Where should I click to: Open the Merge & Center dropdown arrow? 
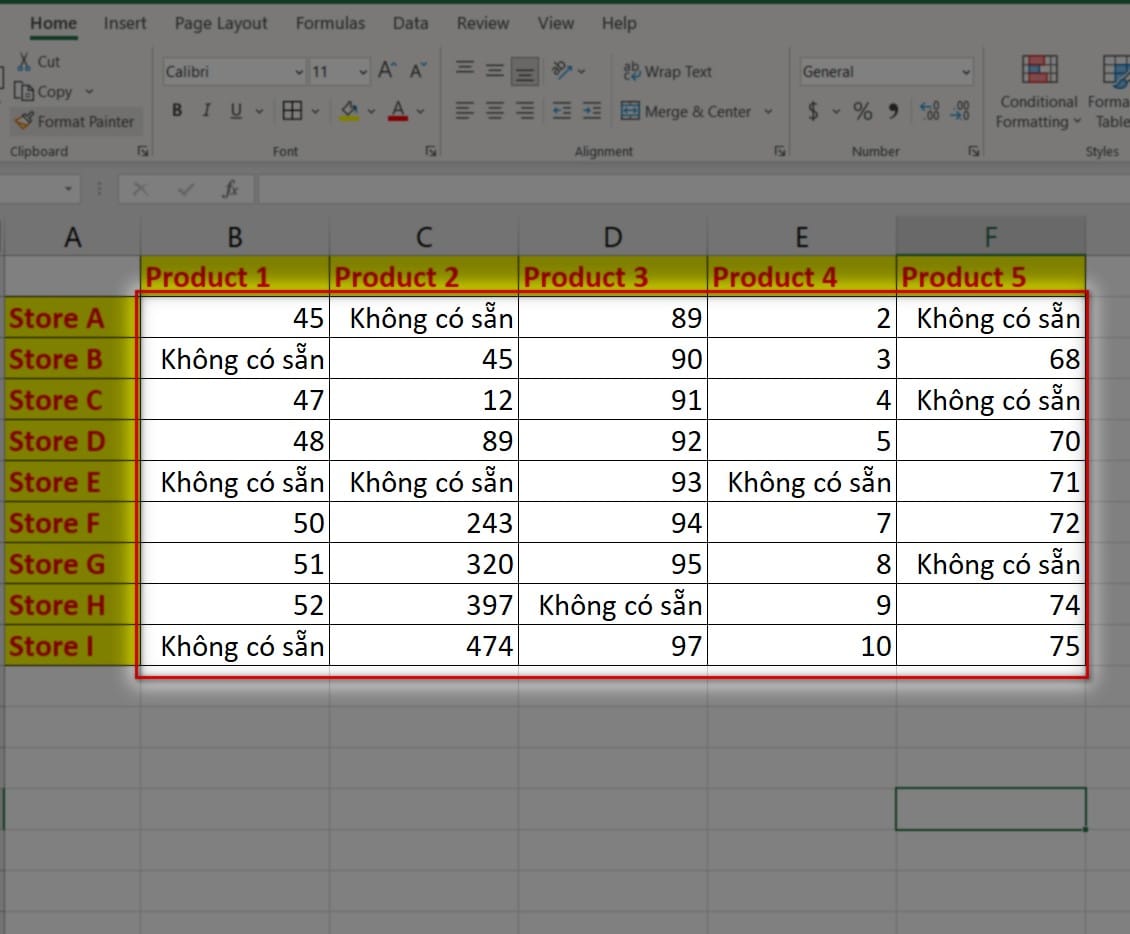[x=768, y=112]
